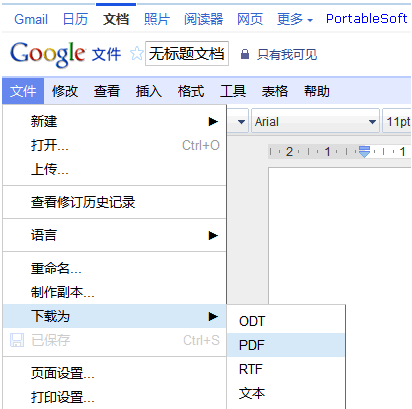Viewport: 412px width, 409px height.
Task: Open 页面设置... dialog
Action: [115, 373]
